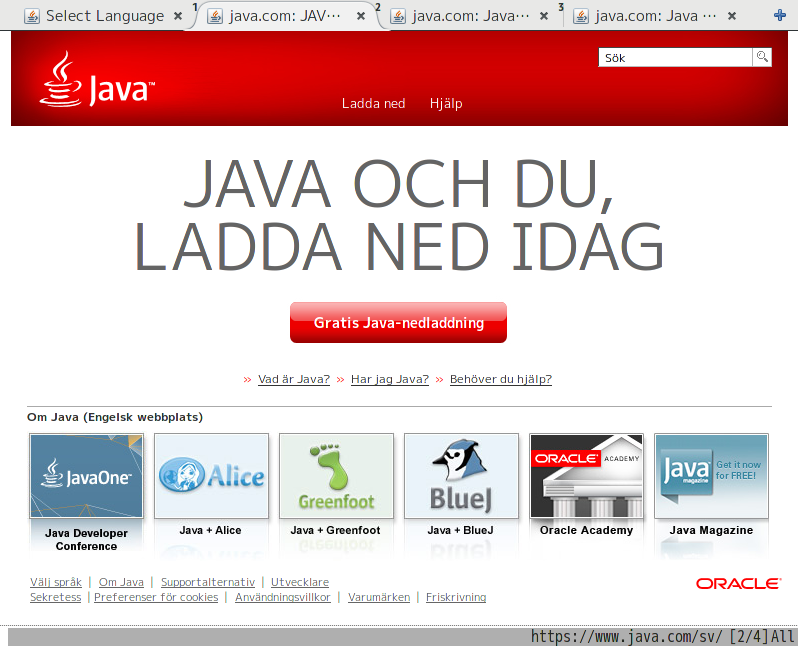Open the Java Magazine thumbnail
The height and width of the screenshot is (648, 798).
point(711,476)
